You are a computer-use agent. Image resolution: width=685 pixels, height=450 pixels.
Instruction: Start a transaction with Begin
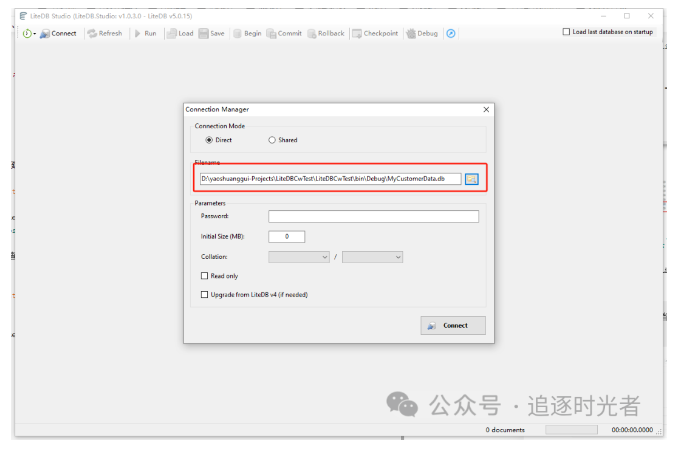pyautogui.click(x=247, y=33)
